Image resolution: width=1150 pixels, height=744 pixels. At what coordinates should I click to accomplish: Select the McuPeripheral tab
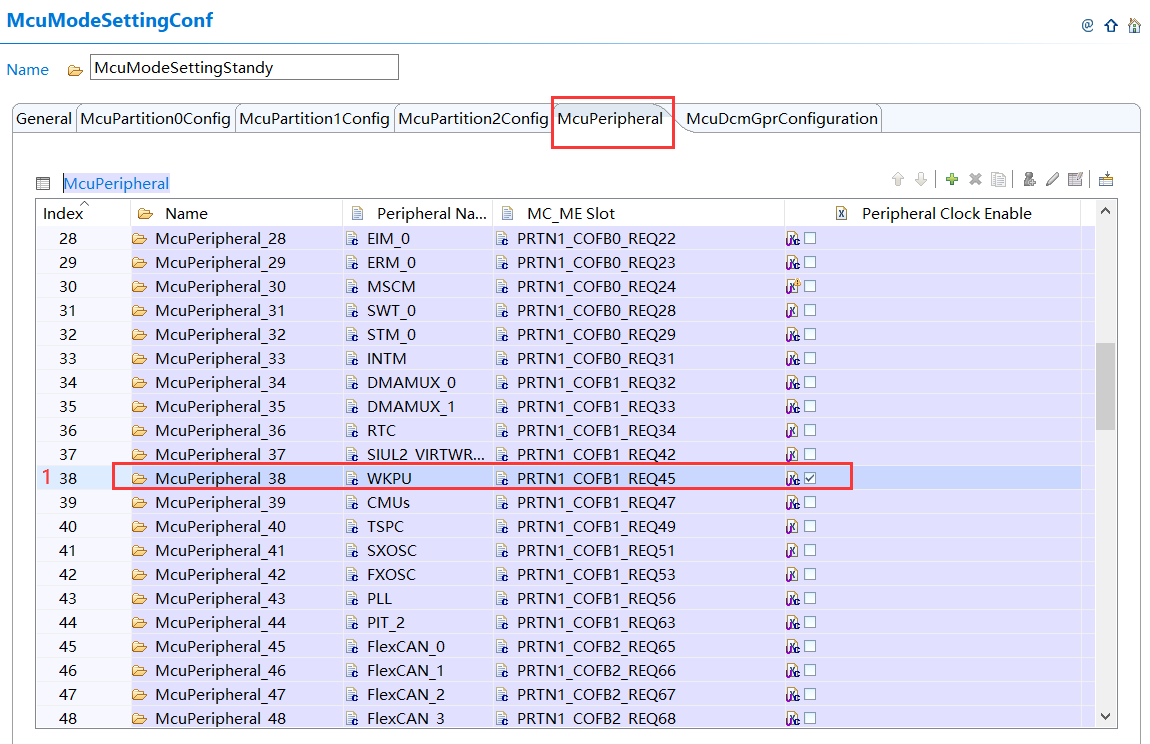(x=610, y=119)
